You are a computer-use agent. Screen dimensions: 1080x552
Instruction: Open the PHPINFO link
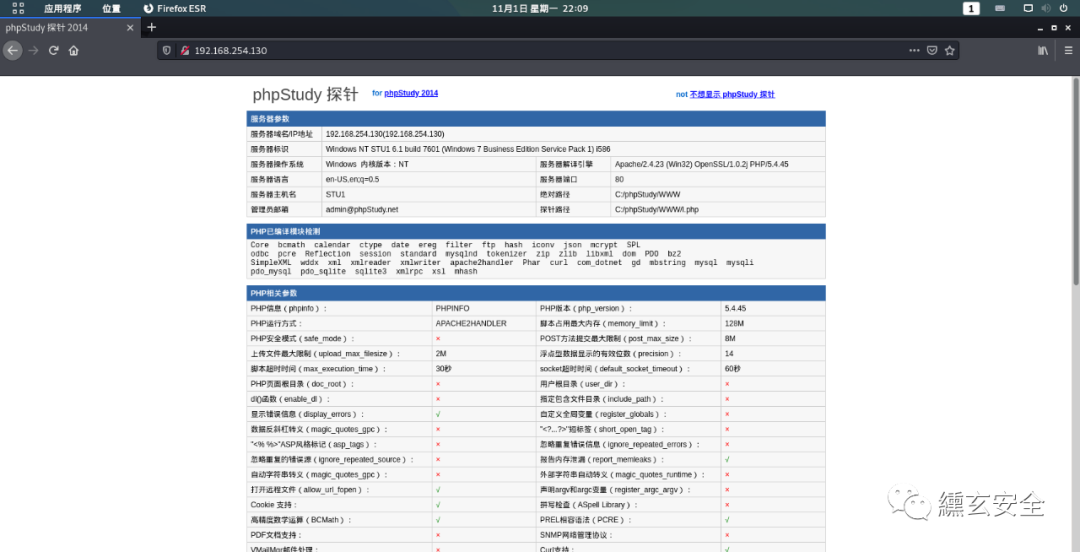coord(453,308)
